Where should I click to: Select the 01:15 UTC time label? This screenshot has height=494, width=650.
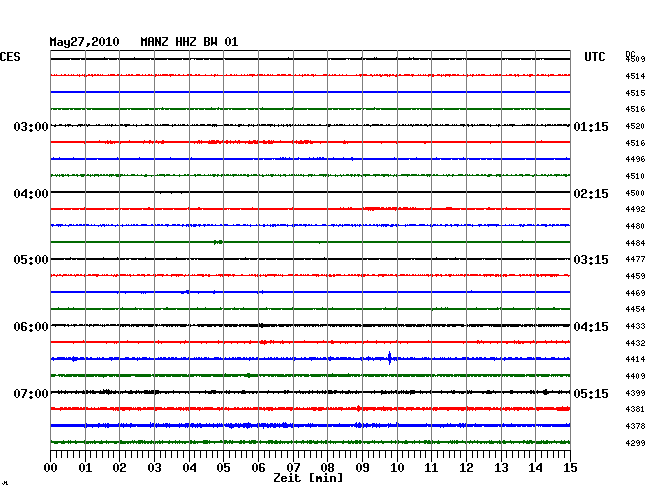tap(591, 127)
